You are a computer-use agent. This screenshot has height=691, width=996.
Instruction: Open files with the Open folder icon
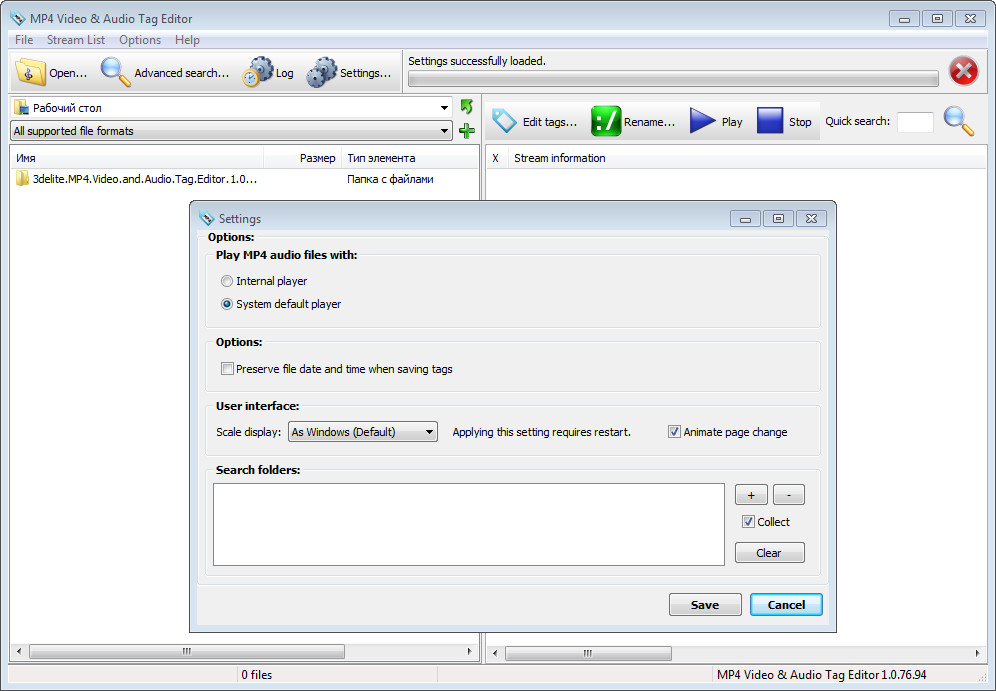[x=30, y=72]
